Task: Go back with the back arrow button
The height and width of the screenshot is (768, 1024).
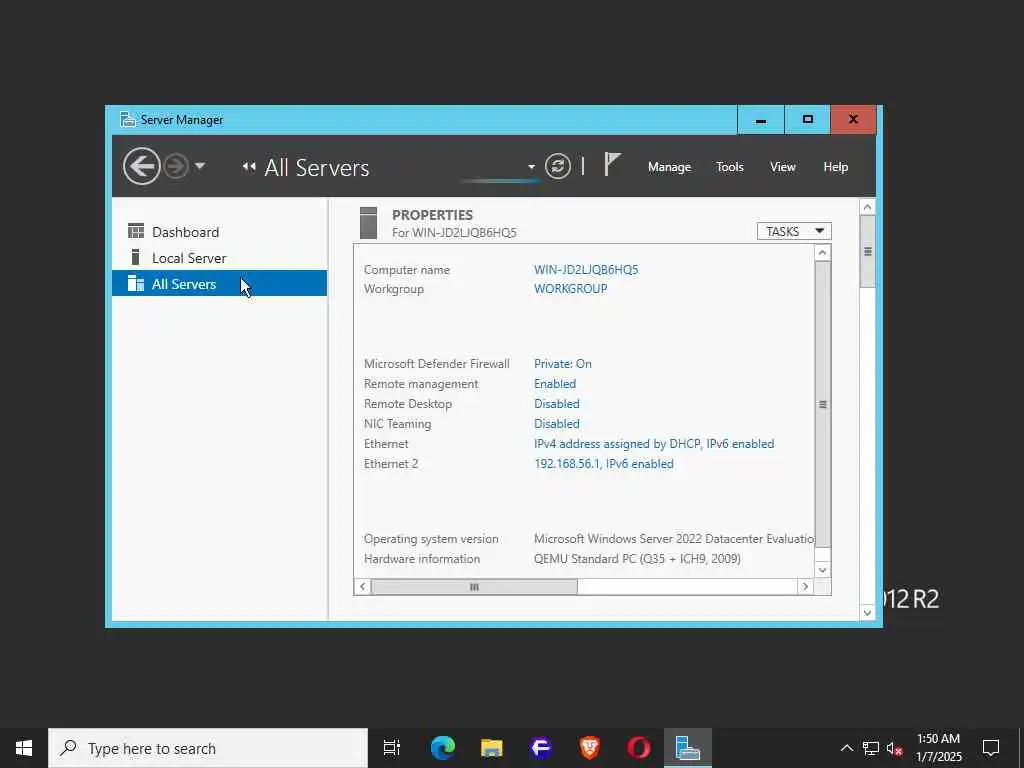Action: click(x=142, y=167)
